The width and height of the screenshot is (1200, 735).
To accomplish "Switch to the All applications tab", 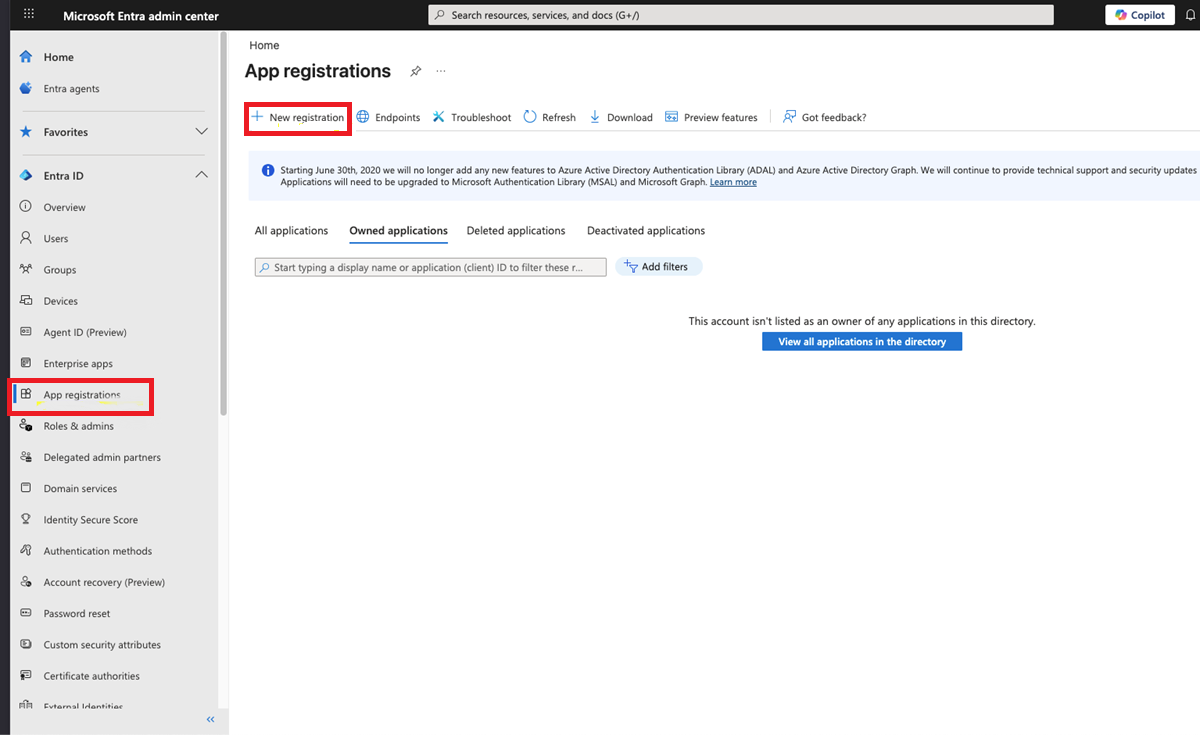I will click(x=291, y=231).
